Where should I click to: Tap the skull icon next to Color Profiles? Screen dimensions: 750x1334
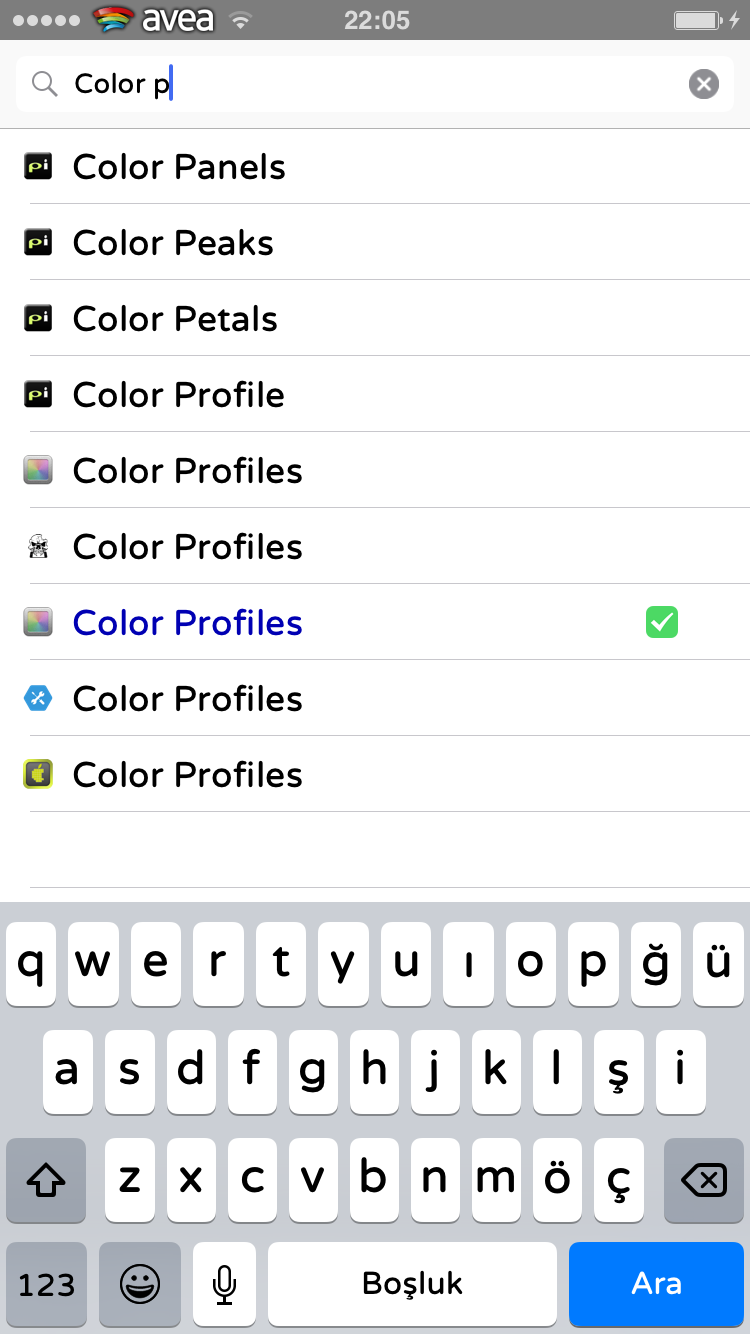click(x=38, y=547)
